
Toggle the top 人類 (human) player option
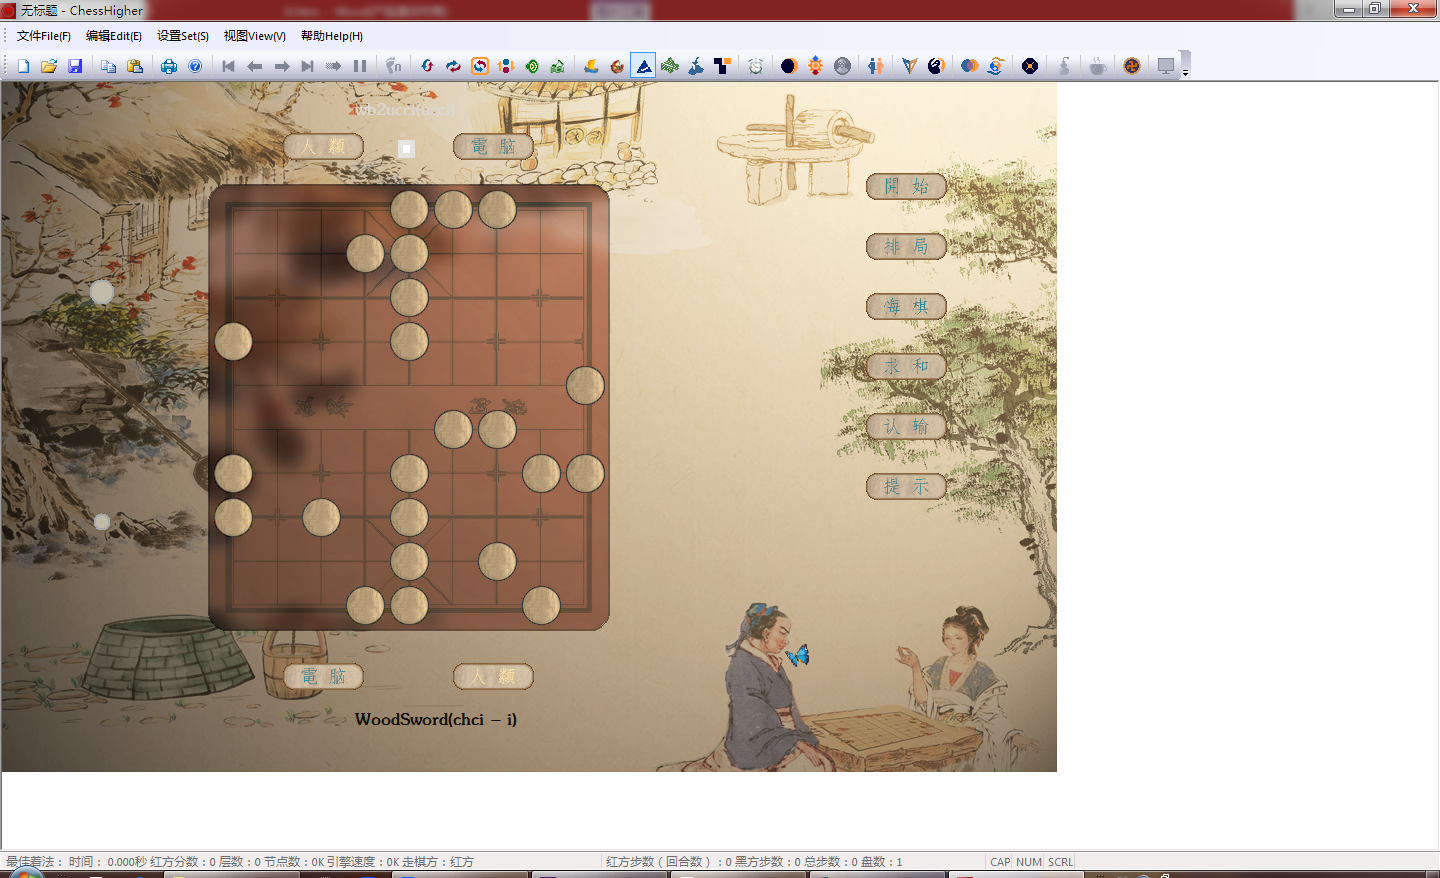coord(323,146)
